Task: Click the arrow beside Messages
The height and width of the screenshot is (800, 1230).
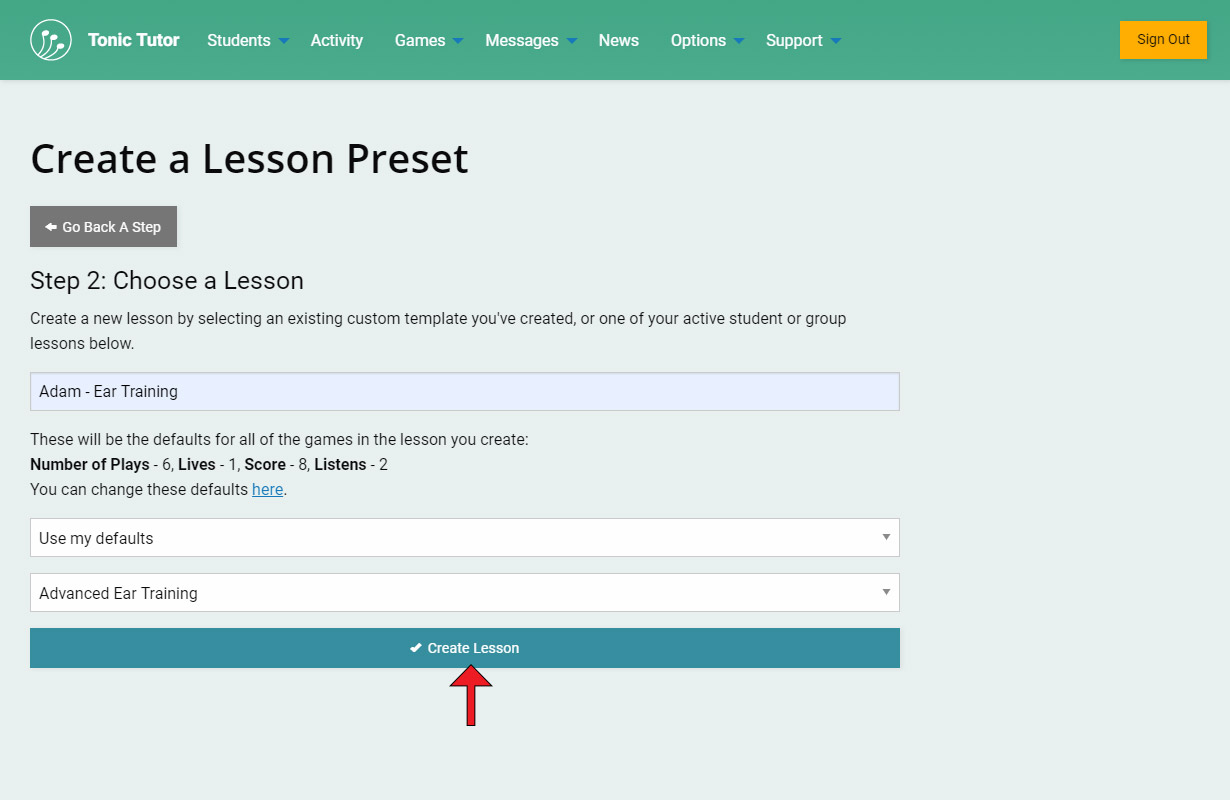Action: coord(572,41)
